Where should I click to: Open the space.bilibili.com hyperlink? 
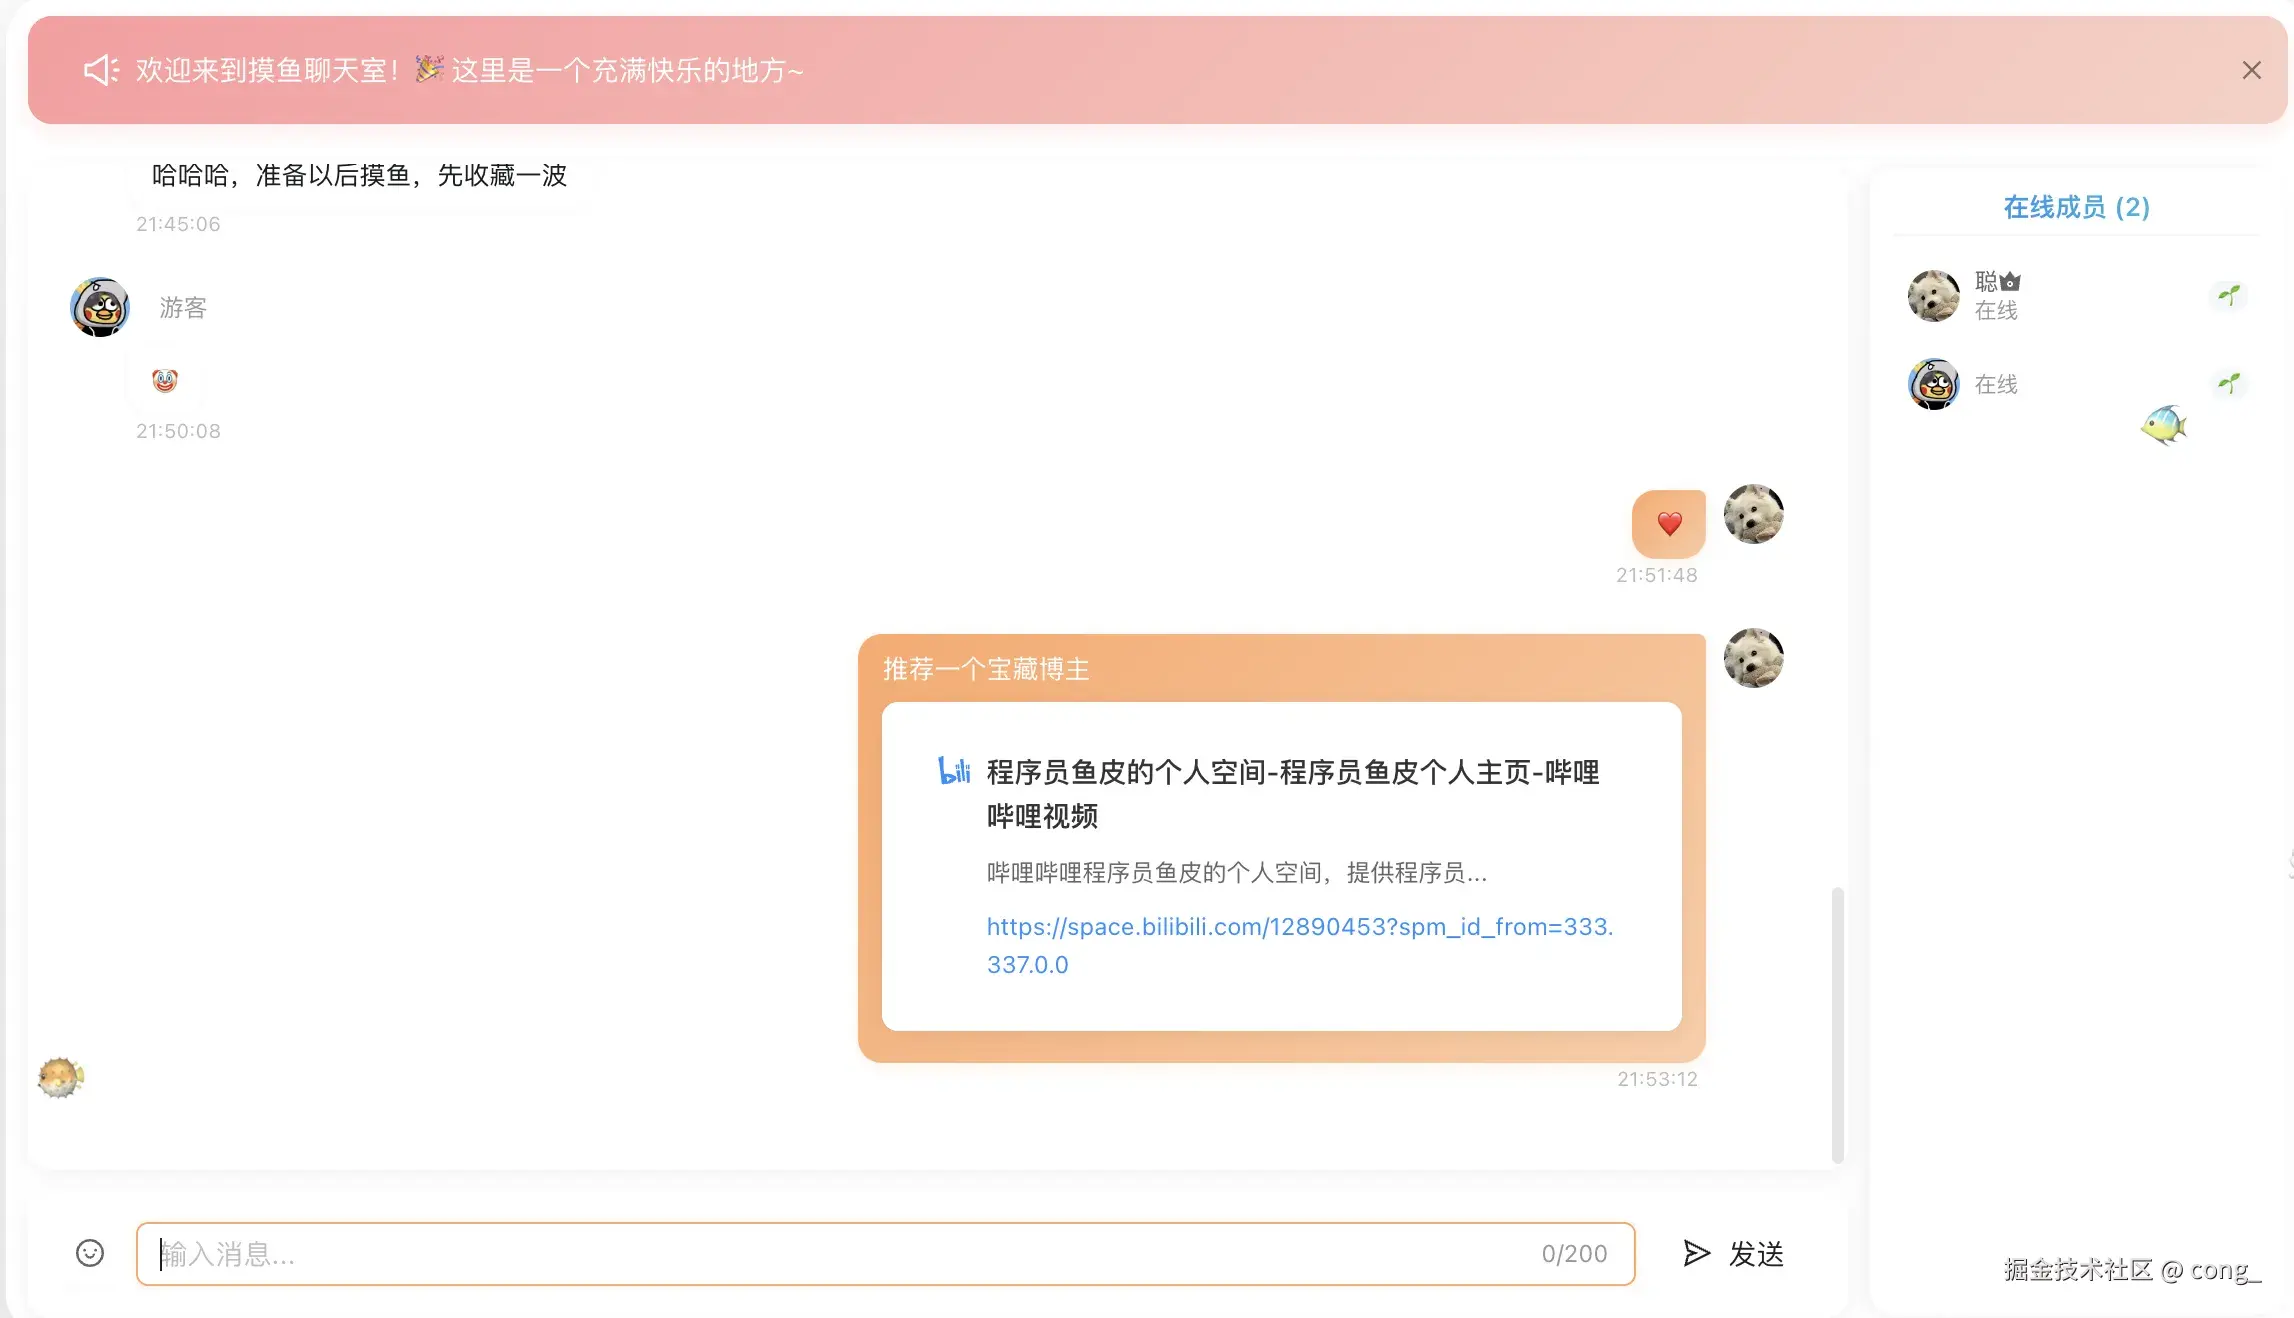1298,927
